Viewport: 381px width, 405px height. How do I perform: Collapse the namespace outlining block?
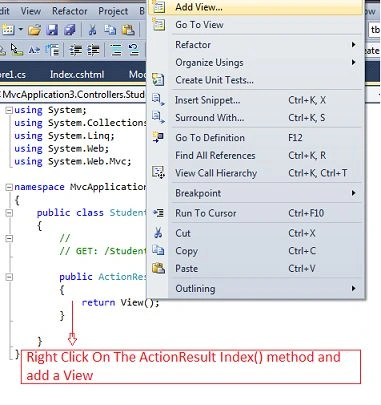(9, 187)
